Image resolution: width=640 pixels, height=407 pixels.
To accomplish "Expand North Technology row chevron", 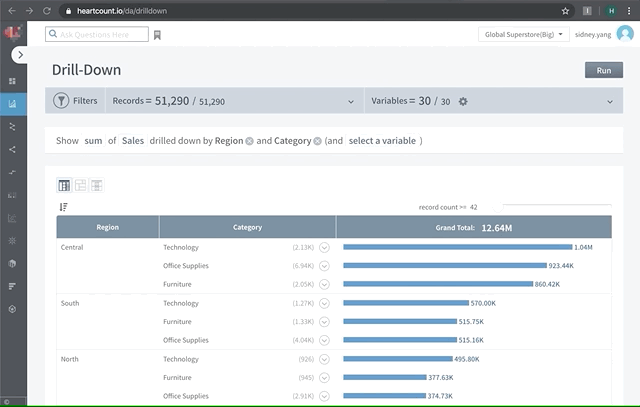I will pos(324,359).
